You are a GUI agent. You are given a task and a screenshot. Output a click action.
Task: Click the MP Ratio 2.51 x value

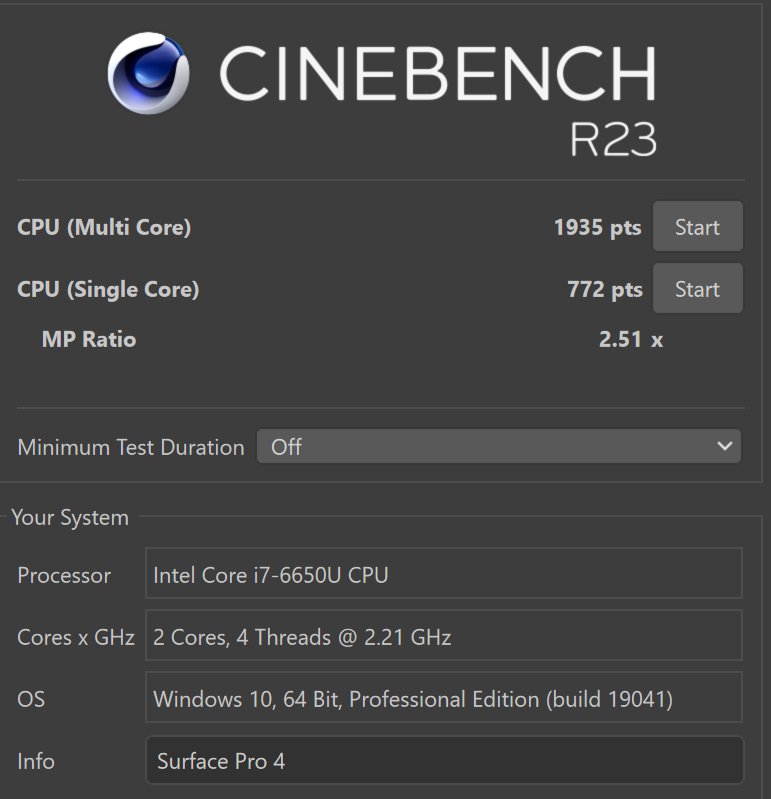click(631, 339)
